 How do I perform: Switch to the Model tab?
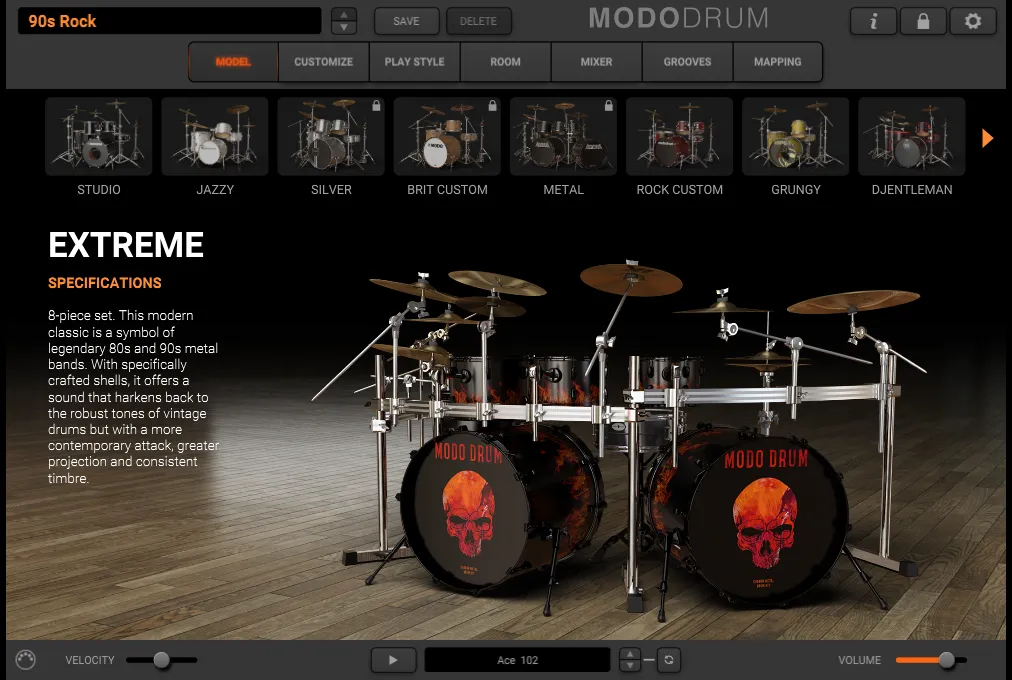point(233,62)
